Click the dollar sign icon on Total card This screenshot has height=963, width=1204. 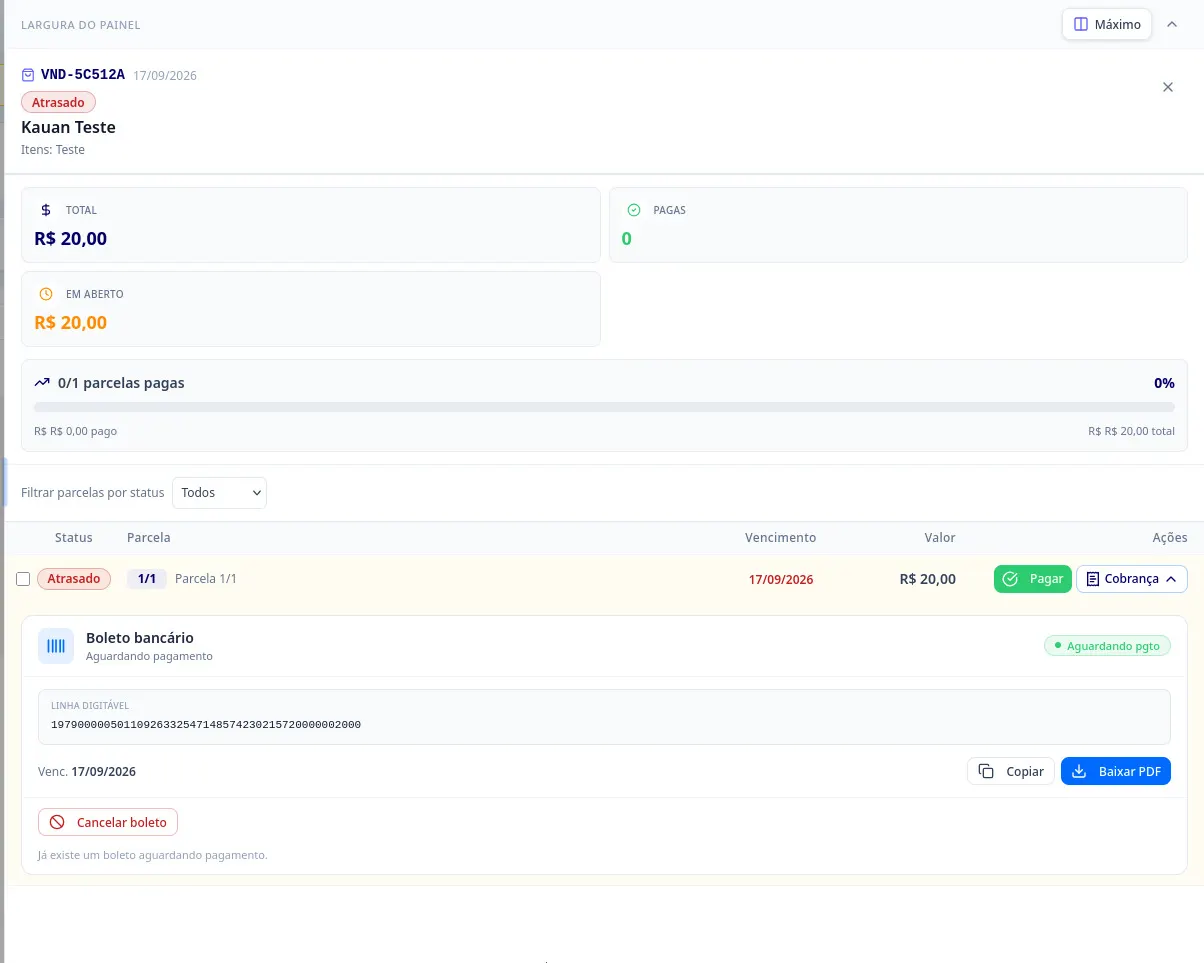coord(46,210)
